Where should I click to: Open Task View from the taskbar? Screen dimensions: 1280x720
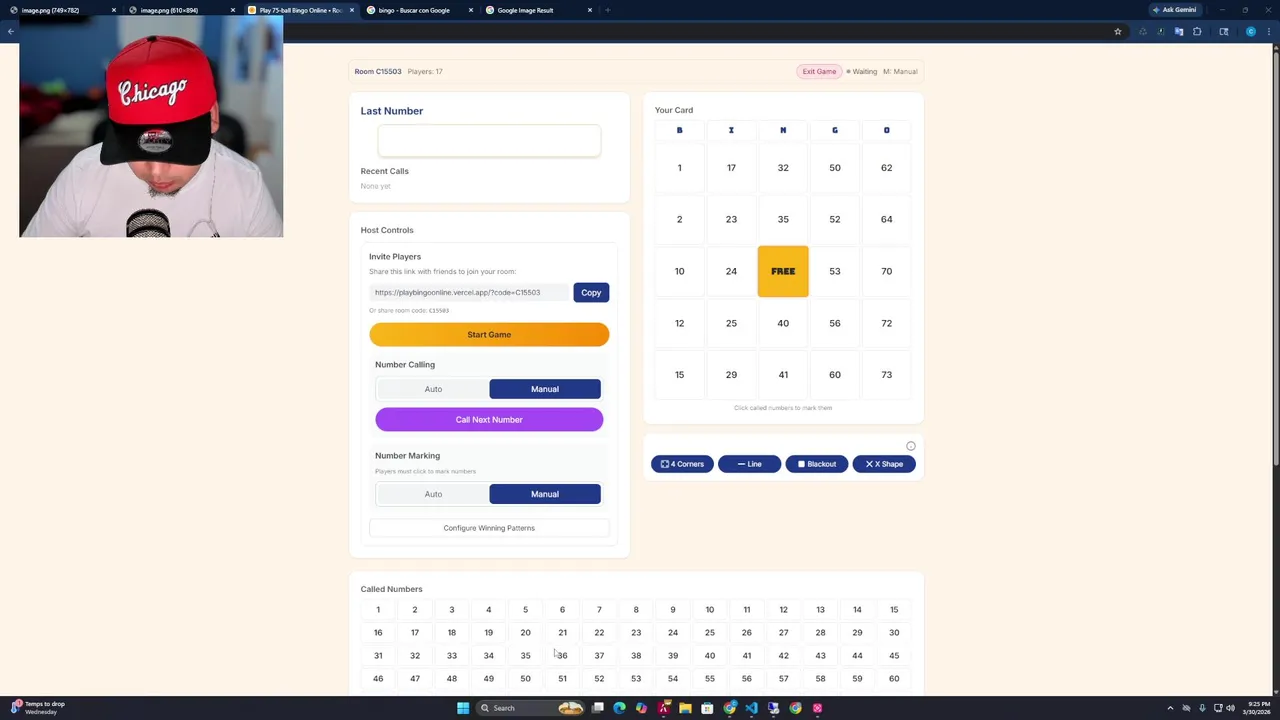tap(598, 708)
